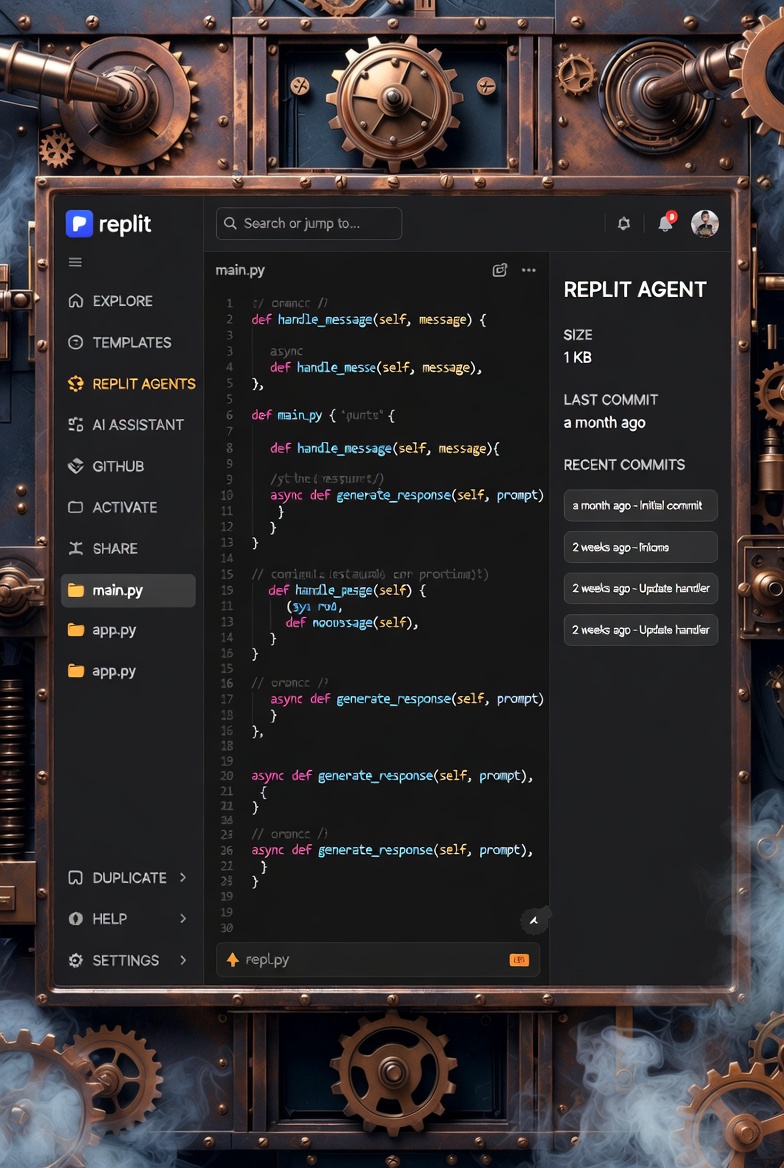Expand the SETTINGS chevron
This screenshot has width=784, height=1168.
click(x=183, y=960)
